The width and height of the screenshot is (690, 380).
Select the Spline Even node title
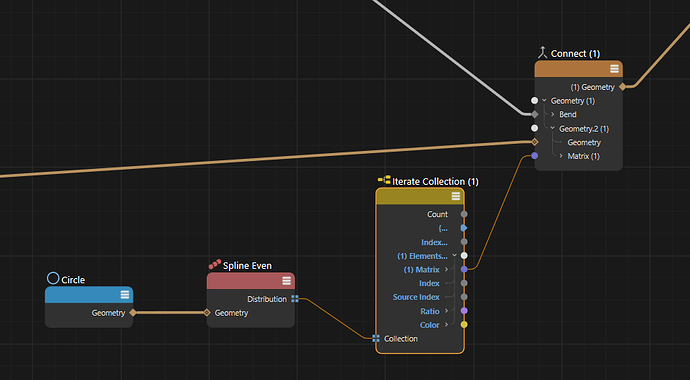click(247, 266)
